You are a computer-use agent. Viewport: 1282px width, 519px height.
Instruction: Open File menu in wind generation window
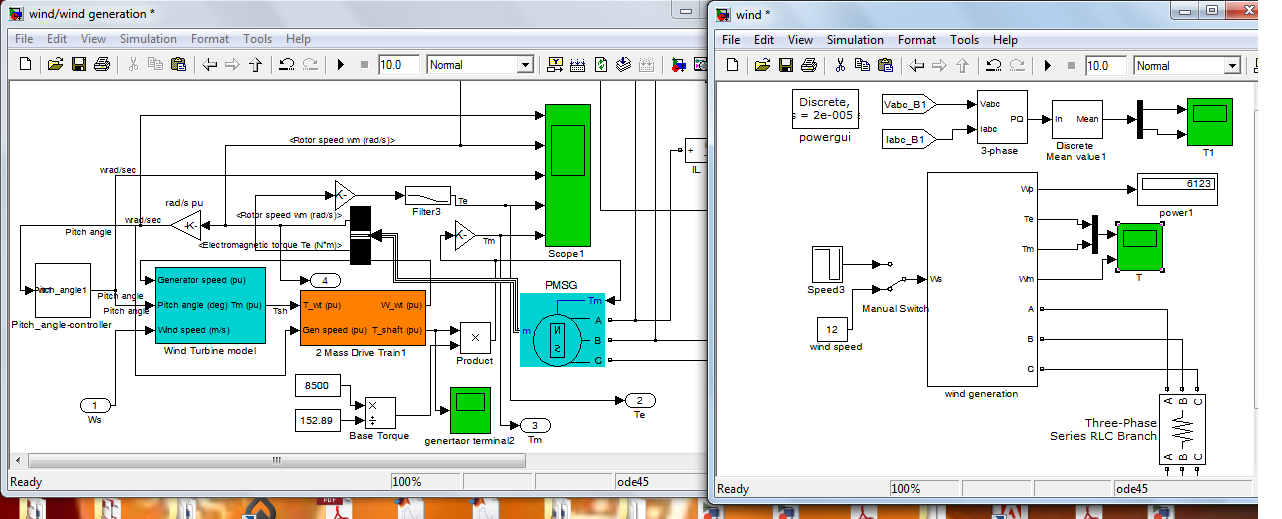24,39
